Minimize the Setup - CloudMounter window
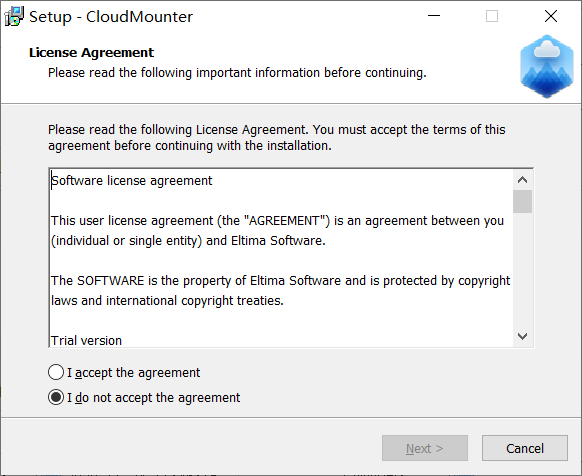The image size is (582, 476). 434,16
